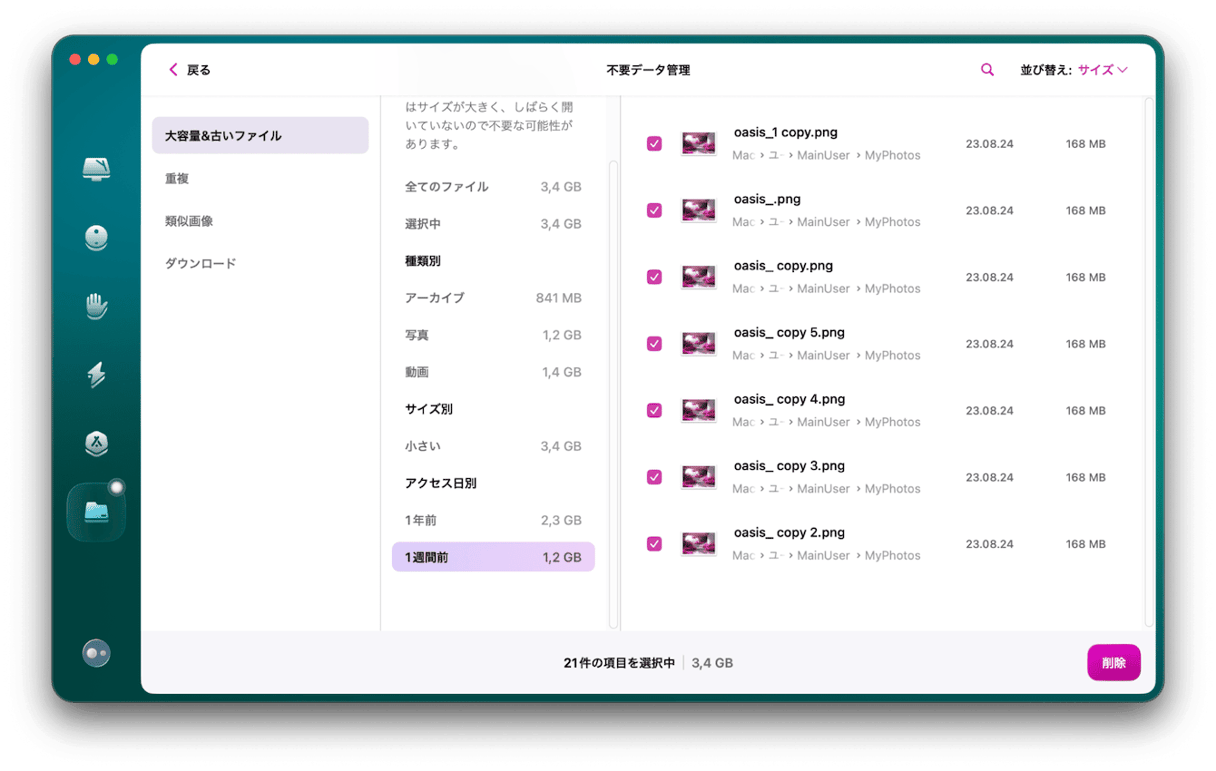The width and height of the screenshot is (1216, 771).
Task: Uncheck the oasis_1 copy.png checkbox
Action: click(x=654, y=144)
